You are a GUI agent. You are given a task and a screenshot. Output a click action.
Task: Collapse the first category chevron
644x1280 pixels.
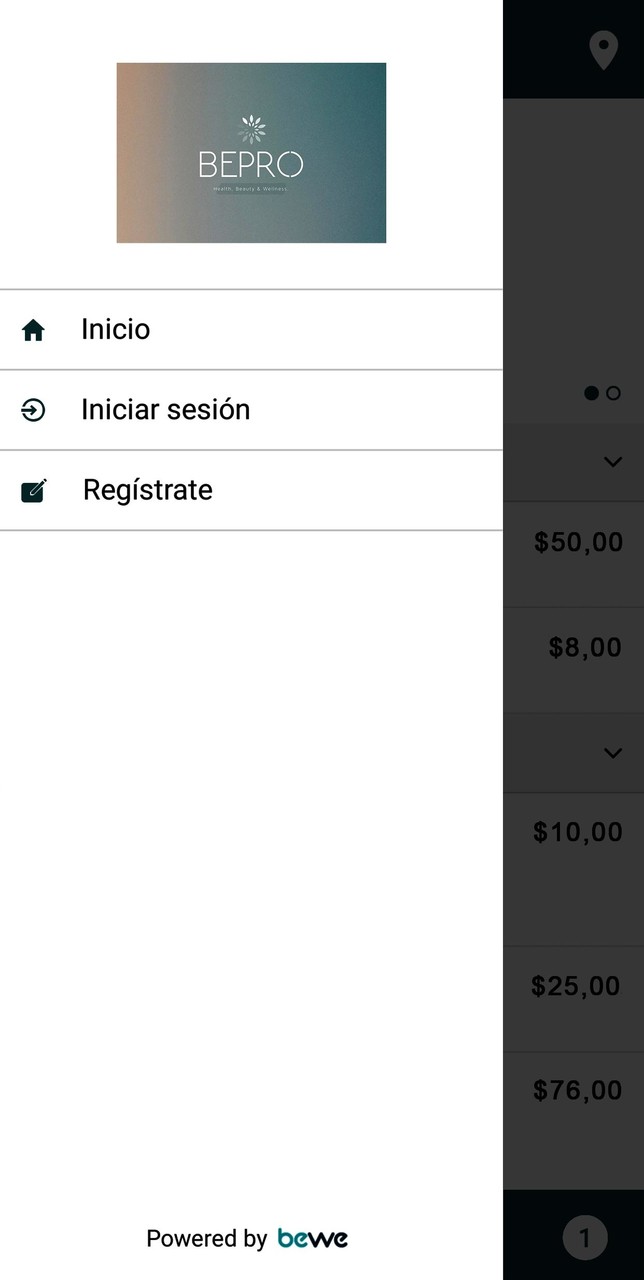[x=613, y=462]
